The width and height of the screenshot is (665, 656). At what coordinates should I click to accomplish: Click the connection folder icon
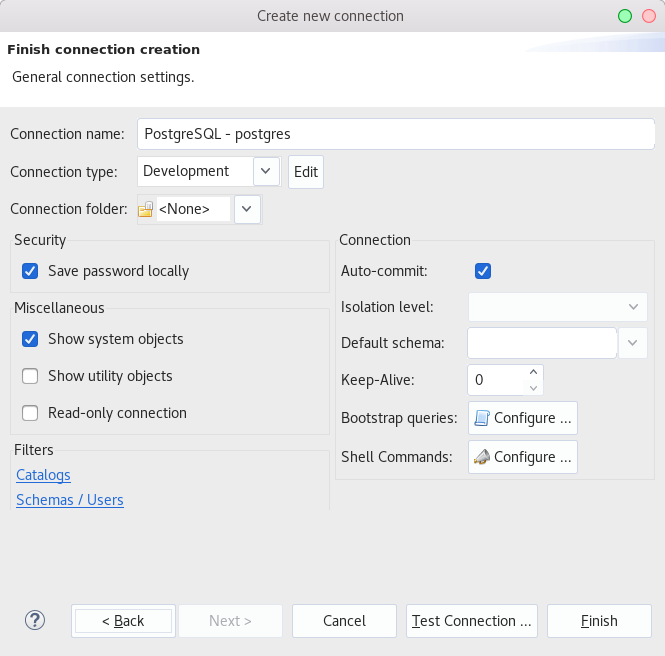(146, 209)
